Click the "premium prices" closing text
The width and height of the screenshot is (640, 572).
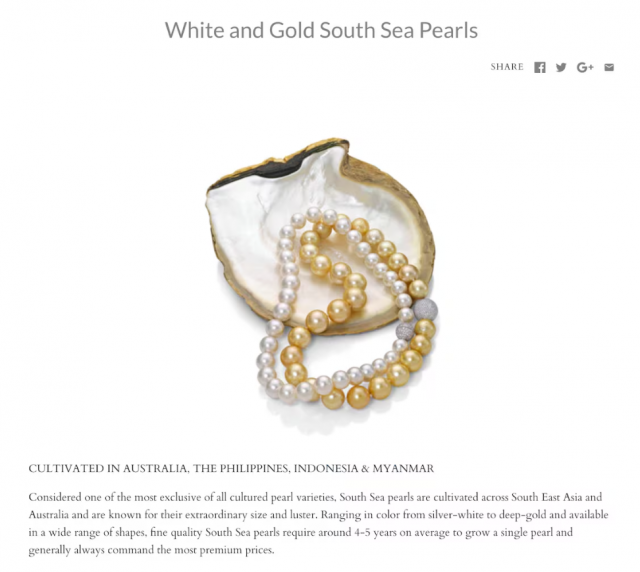[x=237, y=550]
